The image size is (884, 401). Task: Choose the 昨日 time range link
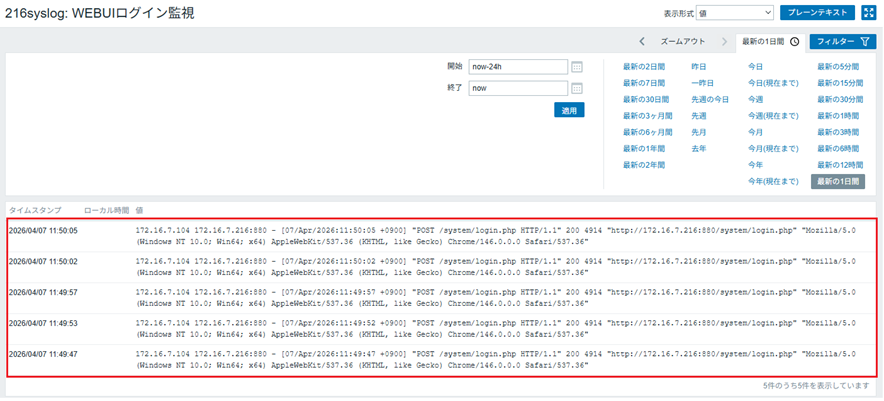(x=698, y=67)
